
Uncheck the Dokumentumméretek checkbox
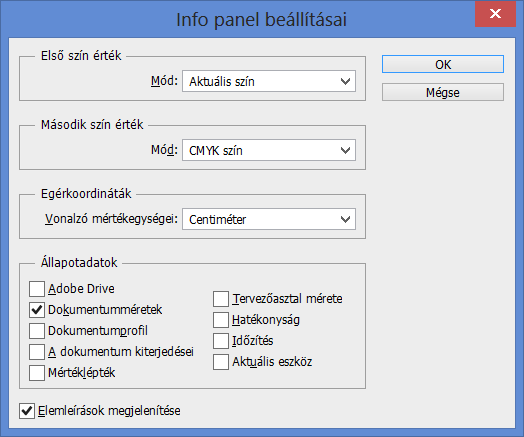pyautogui.click(x=37, y=310)
